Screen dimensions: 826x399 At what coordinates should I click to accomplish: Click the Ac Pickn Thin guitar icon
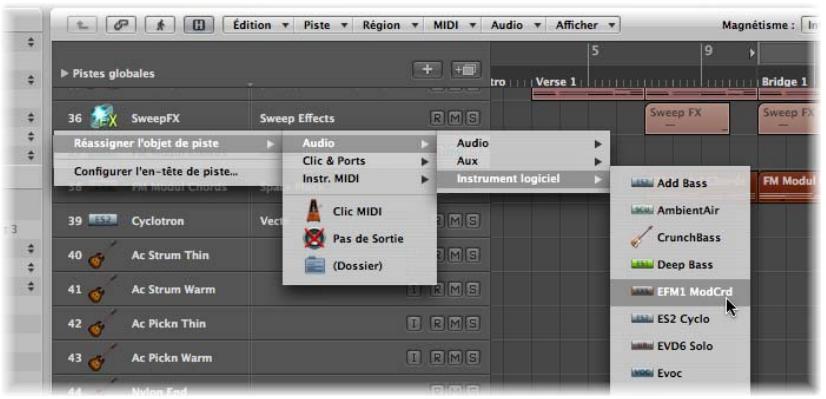[103, 323]
